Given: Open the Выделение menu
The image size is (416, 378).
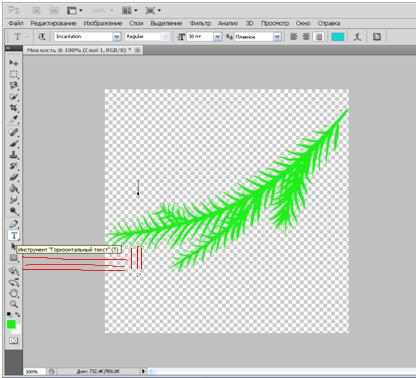Looking at the screenshot, I should 166,23.
